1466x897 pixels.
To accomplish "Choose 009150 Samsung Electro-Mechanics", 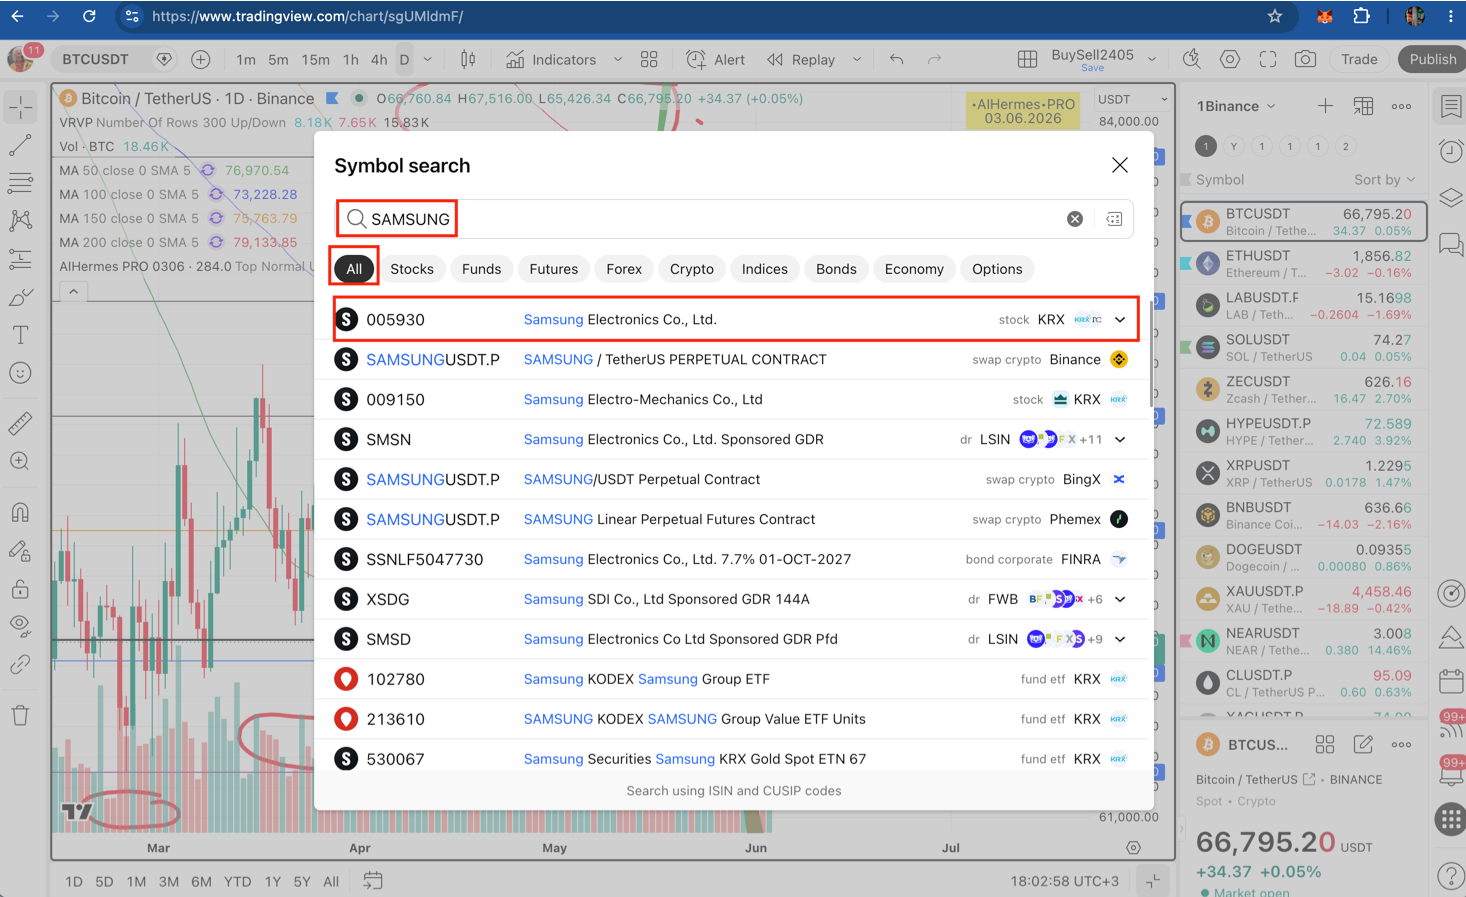I will [734, 399].
